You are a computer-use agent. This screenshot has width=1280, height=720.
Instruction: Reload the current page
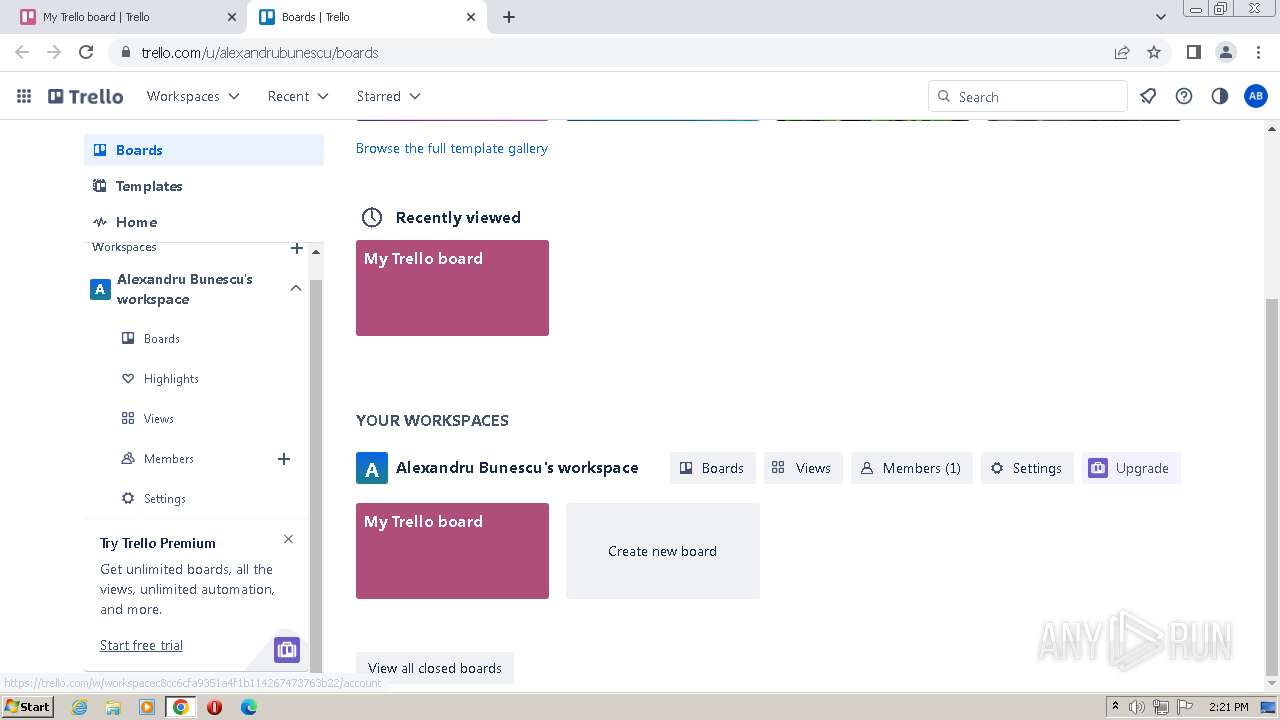(86, 52)
